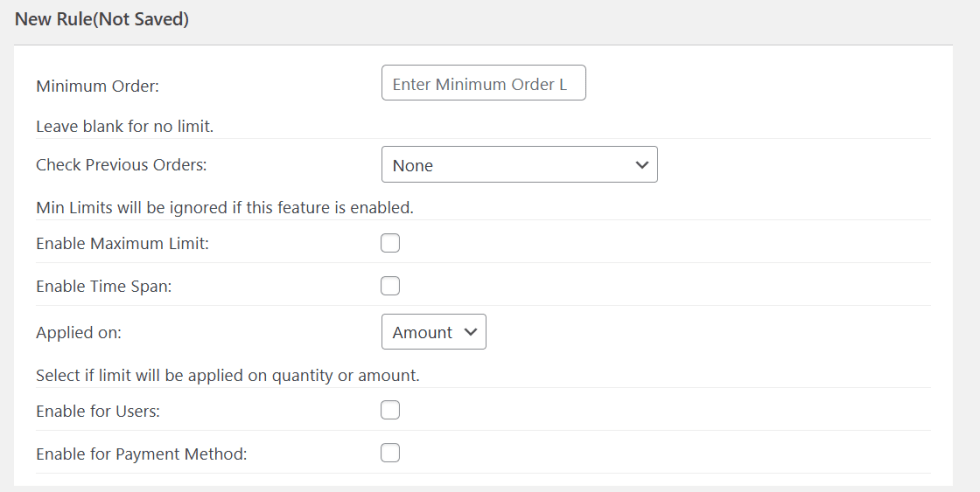This screenshot has width=980, height=492.
Task: Click the chevron arrow beside Amount
Action: click(470, 332)
